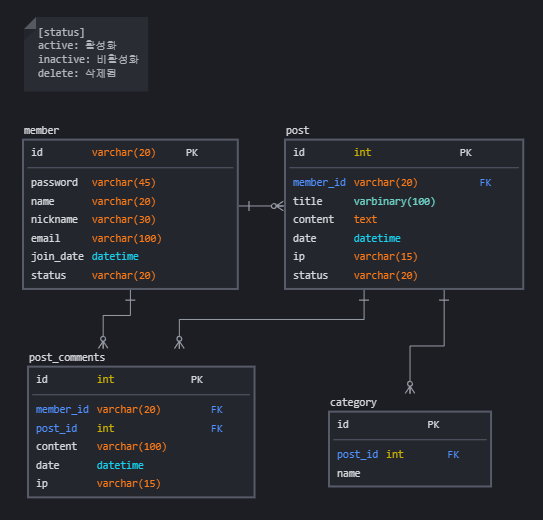Click the int type of post id
Viewport: 543px width, 520px height.
point(363,152)
